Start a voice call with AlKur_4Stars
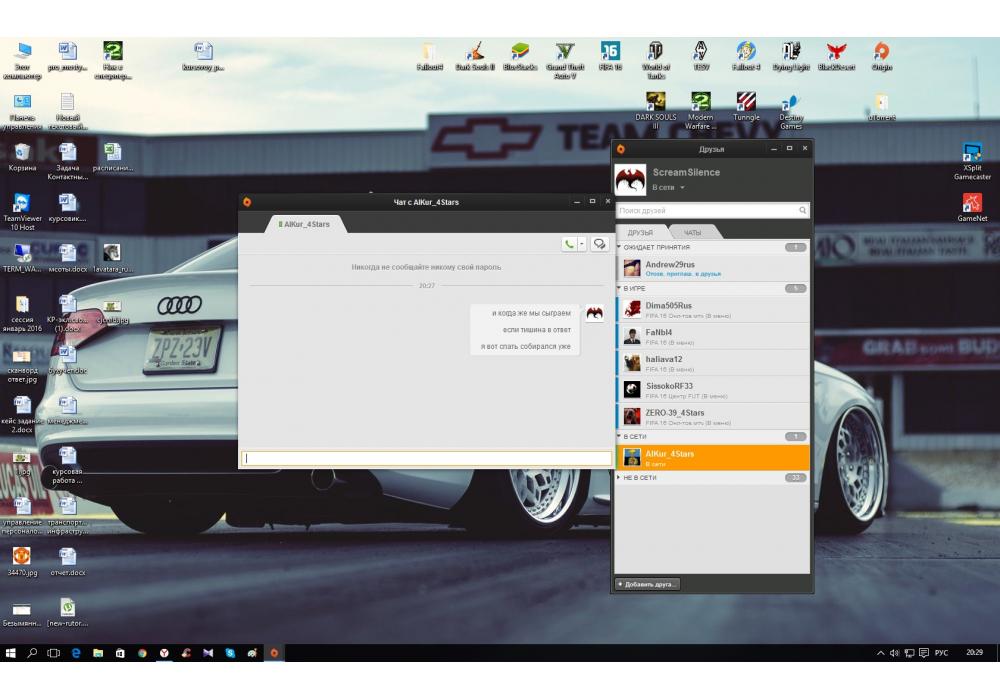This screenshot has width=1000, height=700. (569, 243)
